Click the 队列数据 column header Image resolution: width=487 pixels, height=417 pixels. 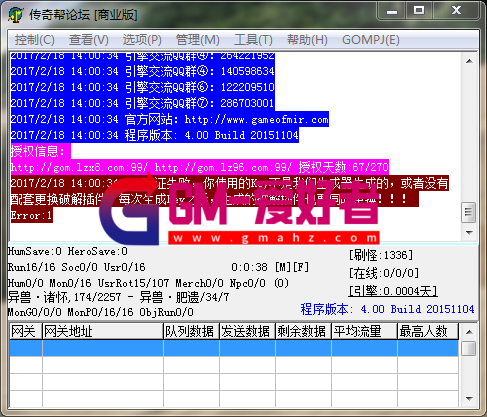tap(191, 331)
